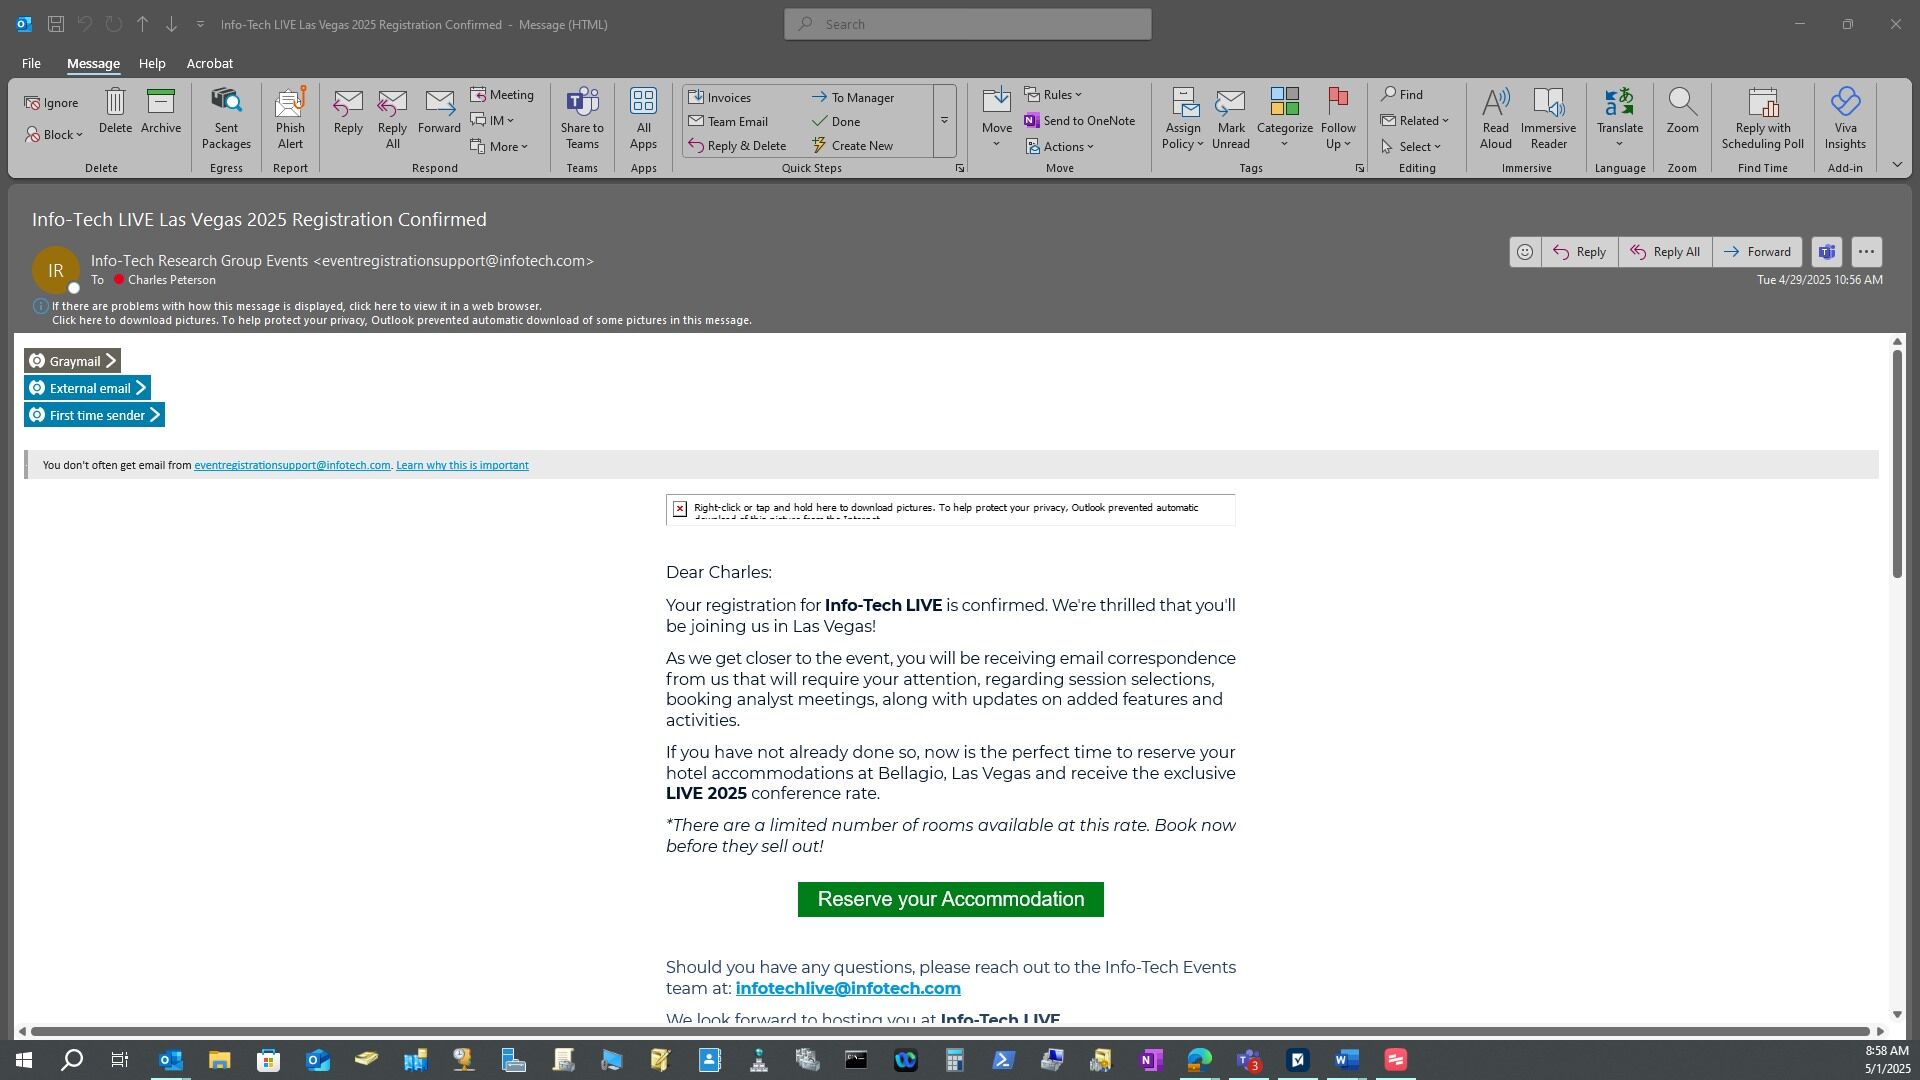Open the Move dropdown
Image resolution: width=1920 pixels, height=1080 pixels.
[996, 119]
